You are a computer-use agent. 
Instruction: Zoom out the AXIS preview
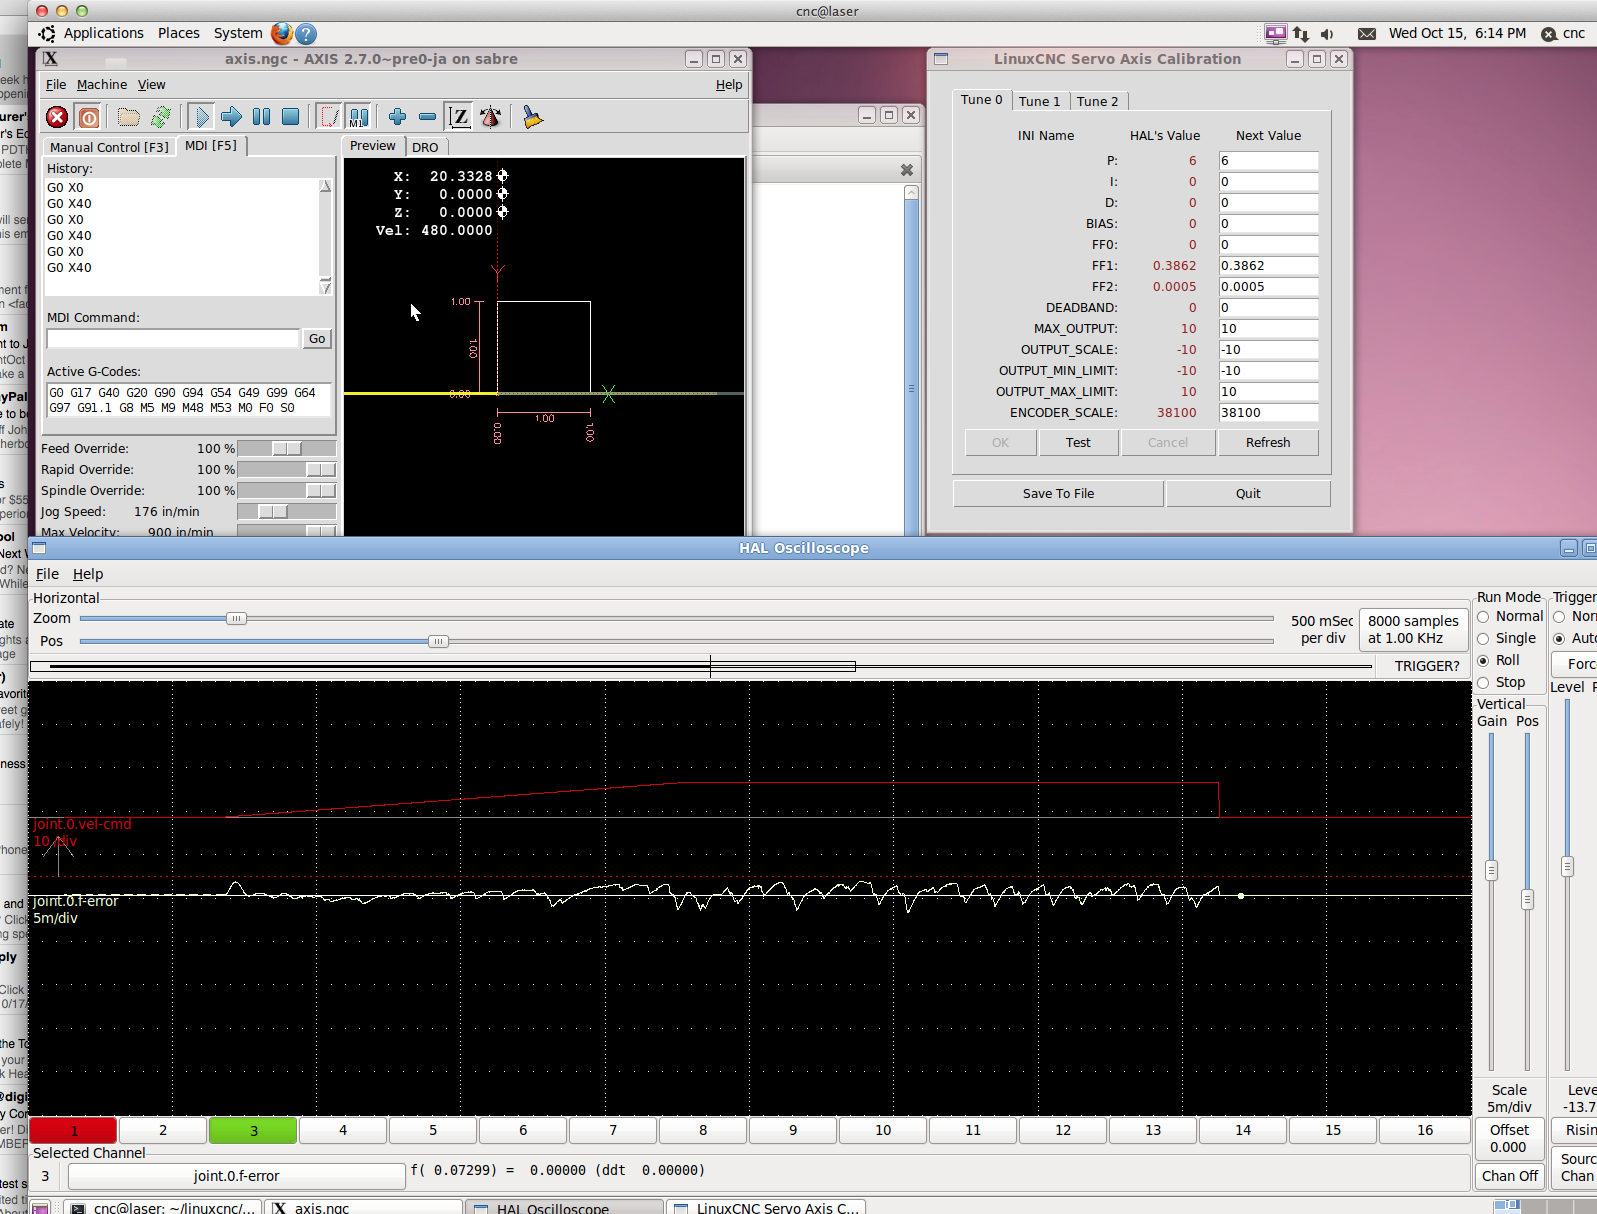tap(427, 117)
